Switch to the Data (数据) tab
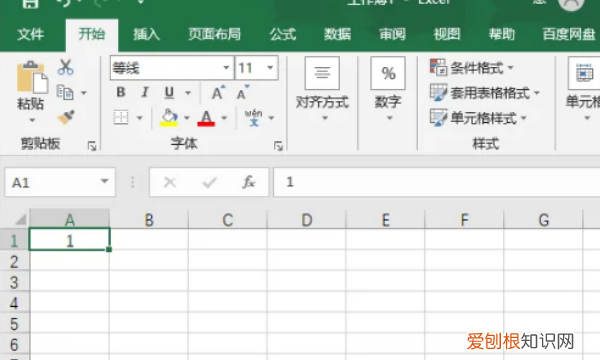Image resolution: width=600 pixels, height=360 pixels. tap(338, 34)
